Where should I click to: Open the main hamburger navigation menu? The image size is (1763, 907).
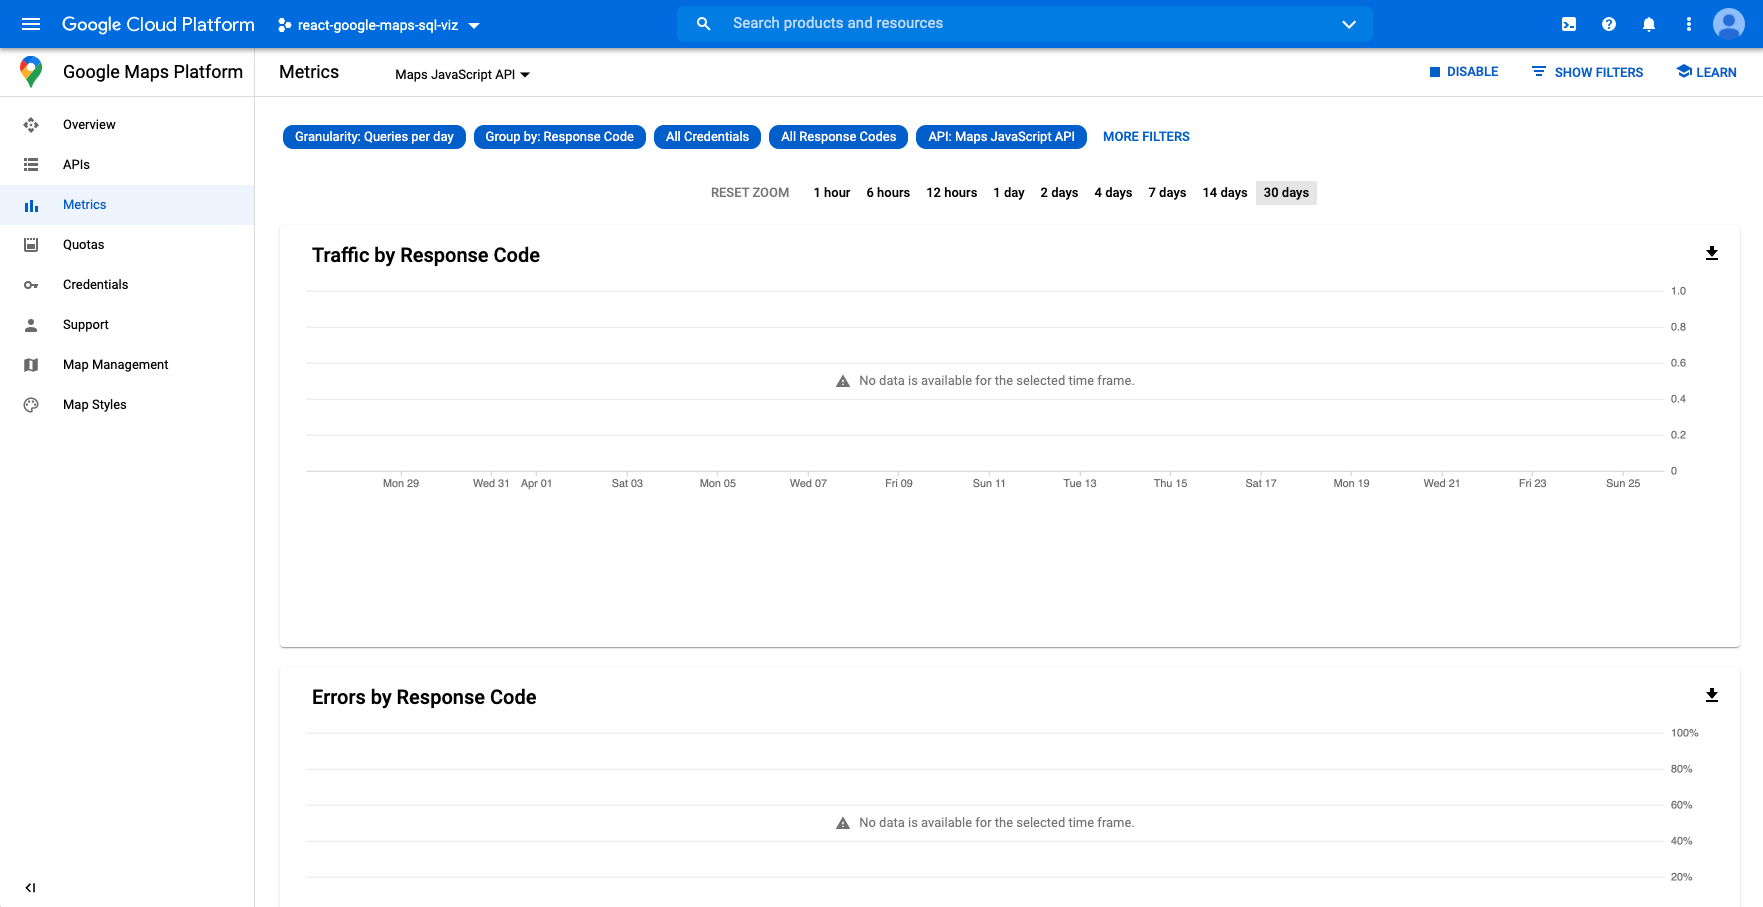(x=31, y=24)
